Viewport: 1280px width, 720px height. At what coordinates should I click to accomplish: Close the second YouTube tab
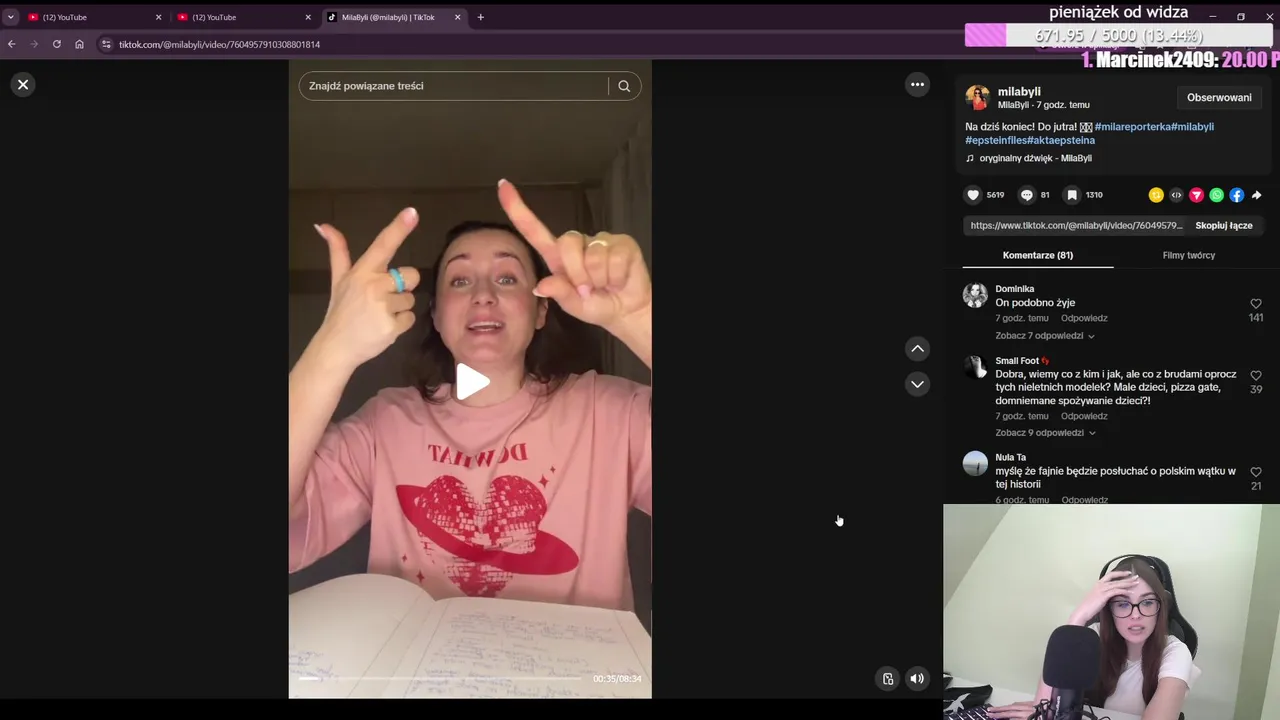click(x=308, y=17)
